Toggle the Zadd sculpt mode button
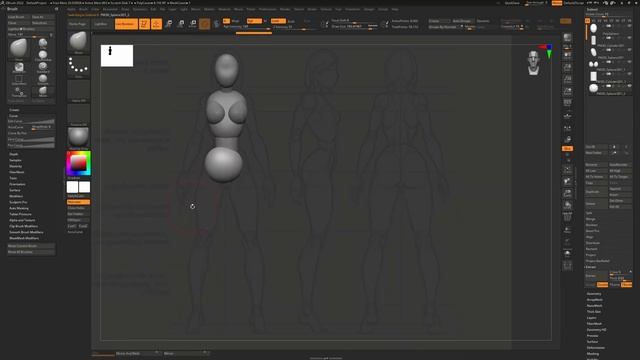 (278, 21)
